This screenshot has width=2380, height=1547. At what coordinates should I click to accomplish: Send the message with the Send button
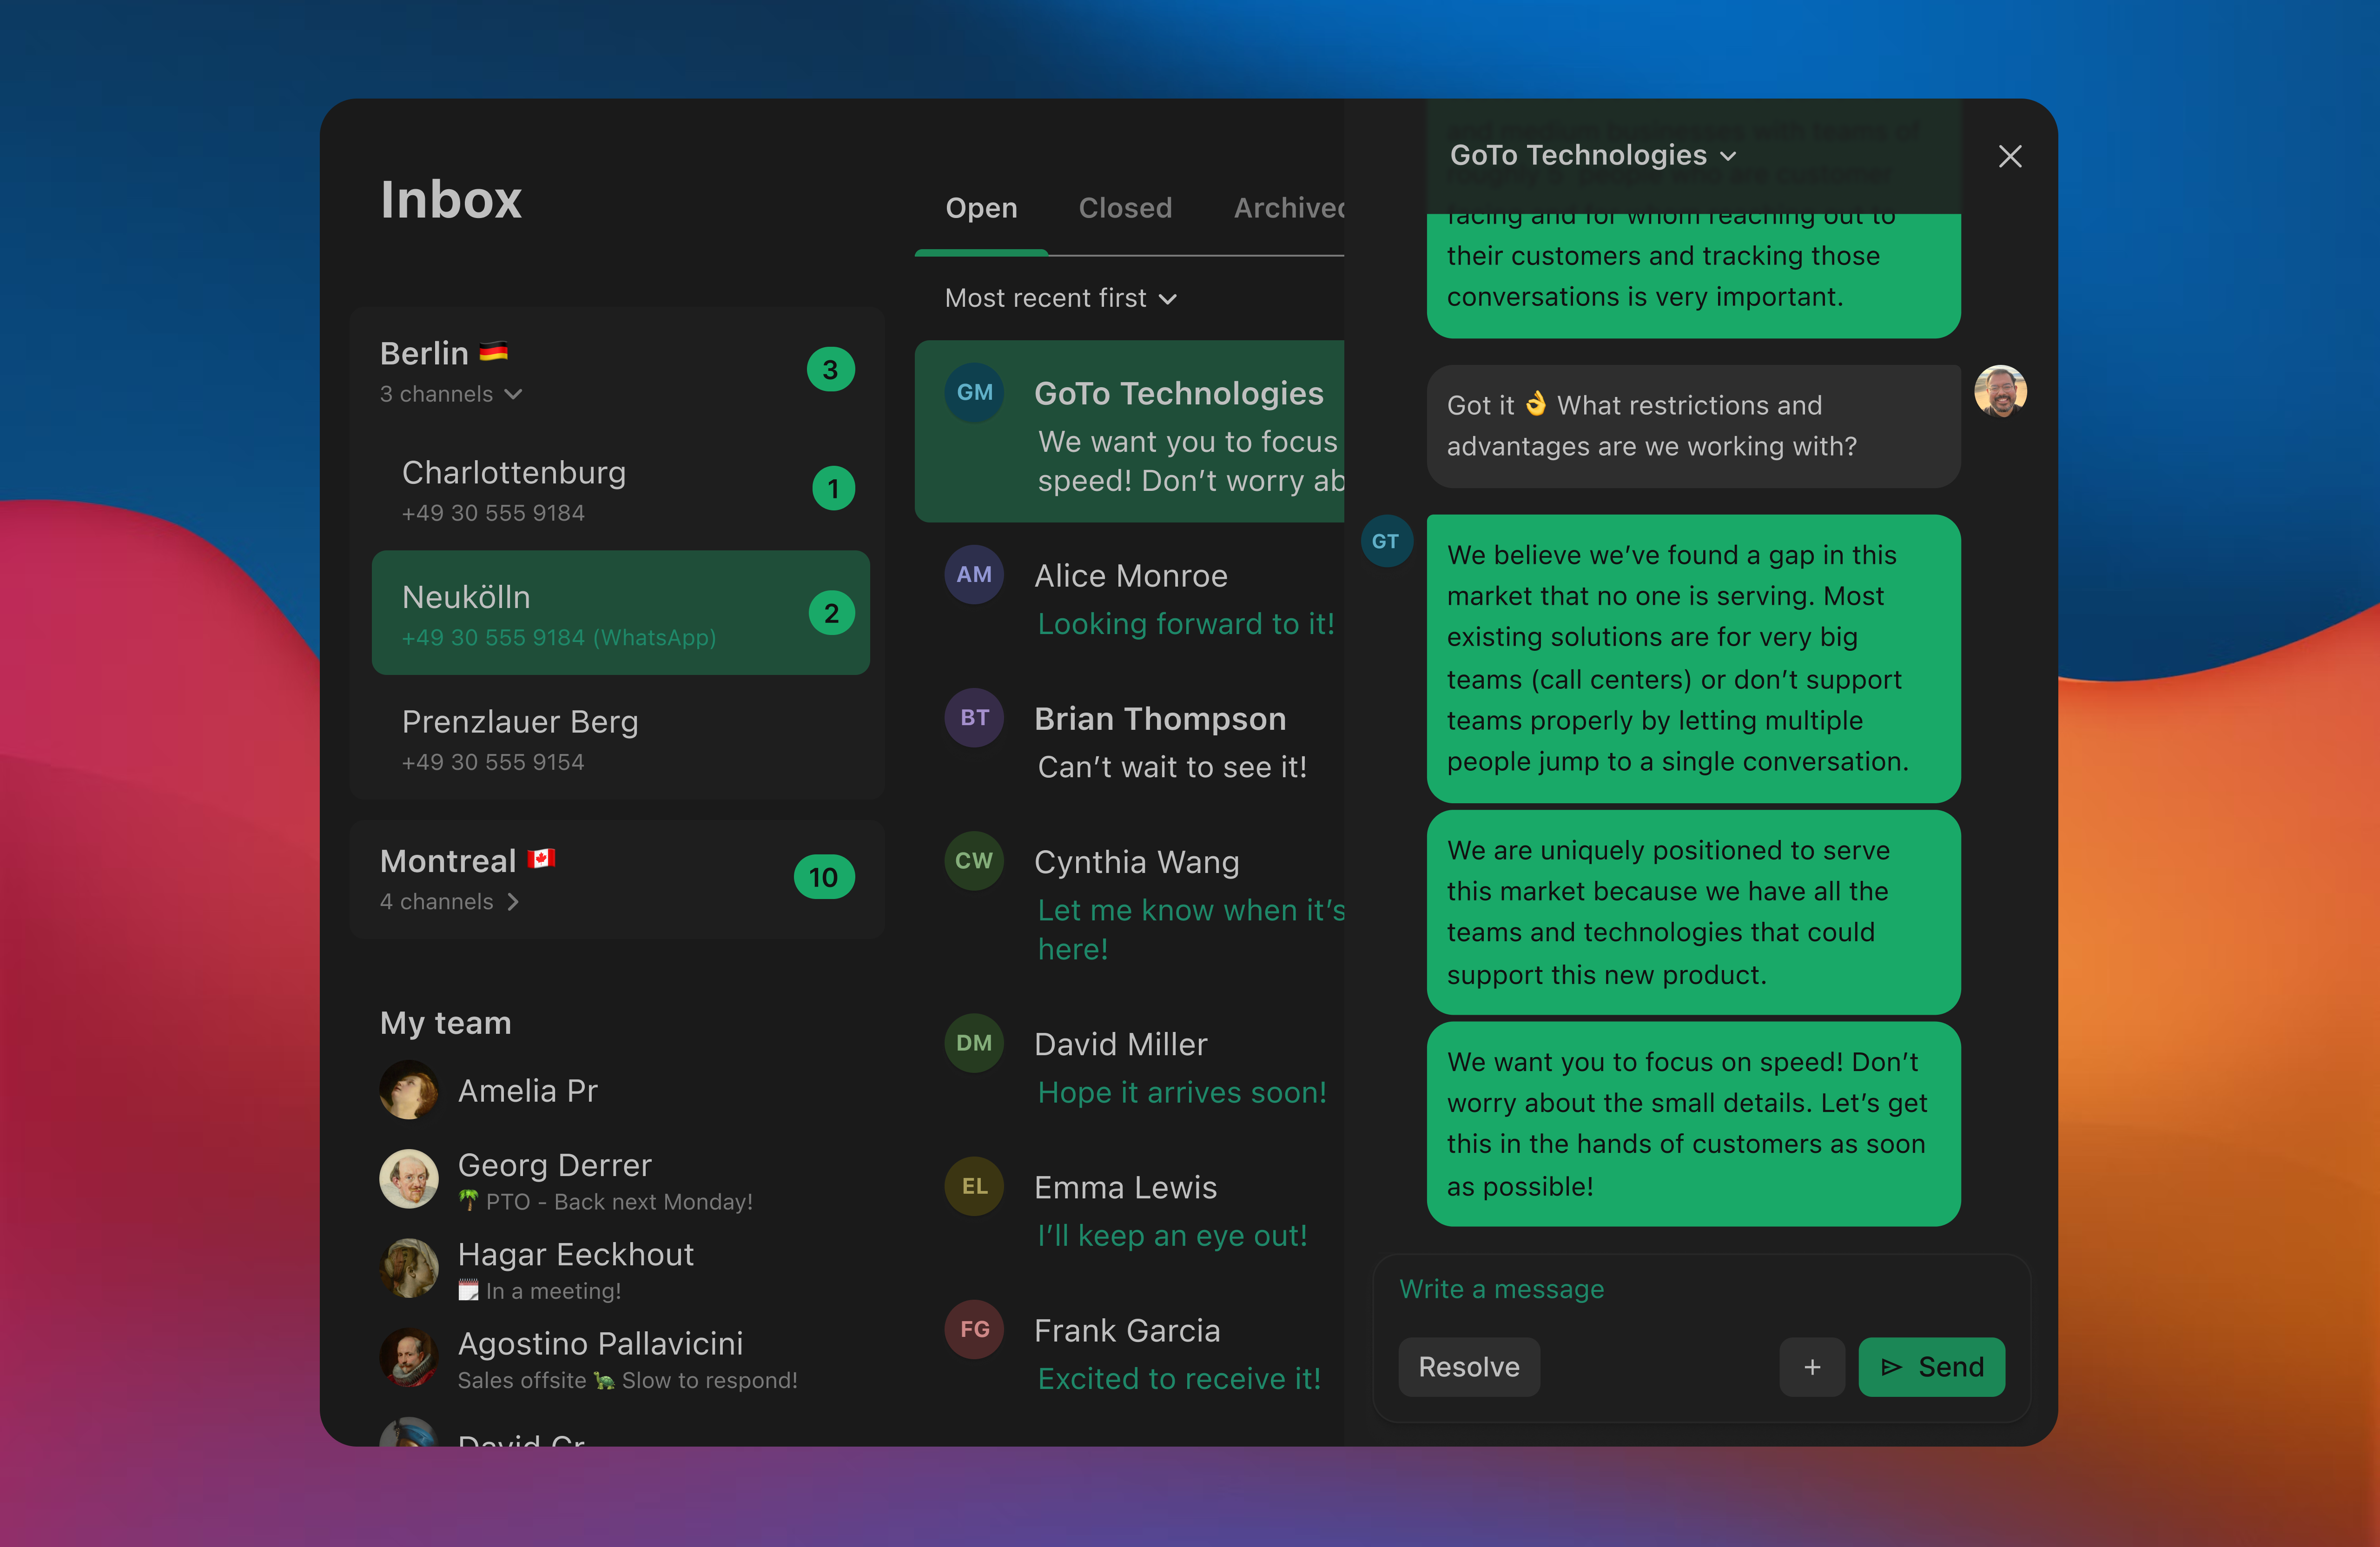coord(1931,1367)
